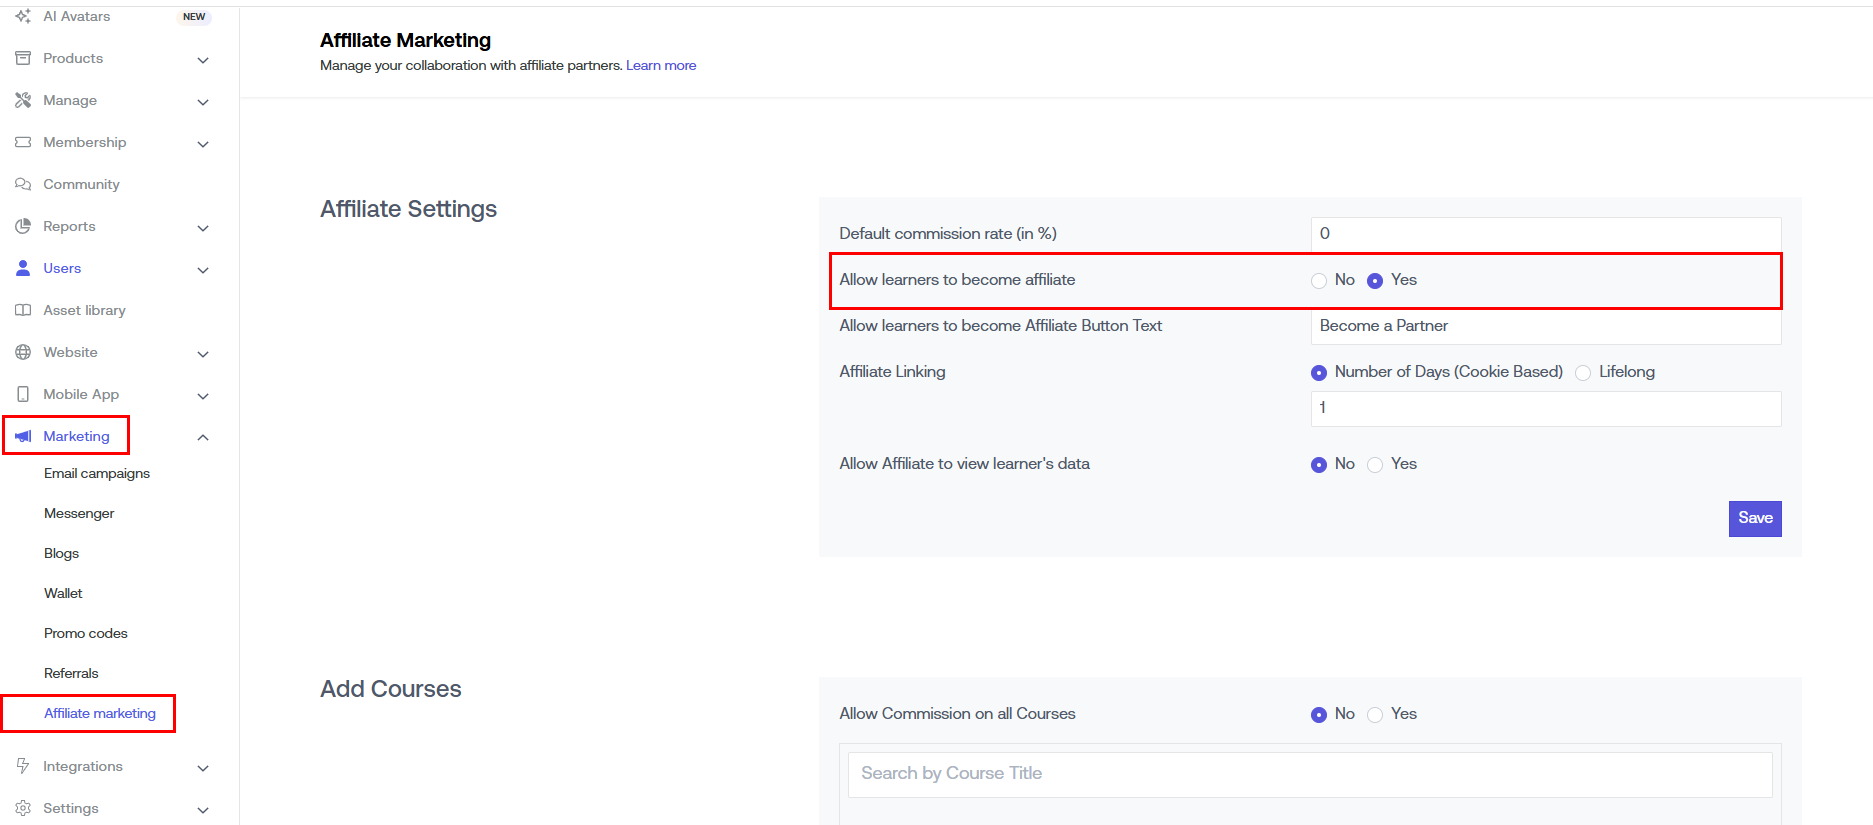Select No for allow learners to become affiliate
The height and width of the screenshot is (825, 1873).
tap(1319, 281)
